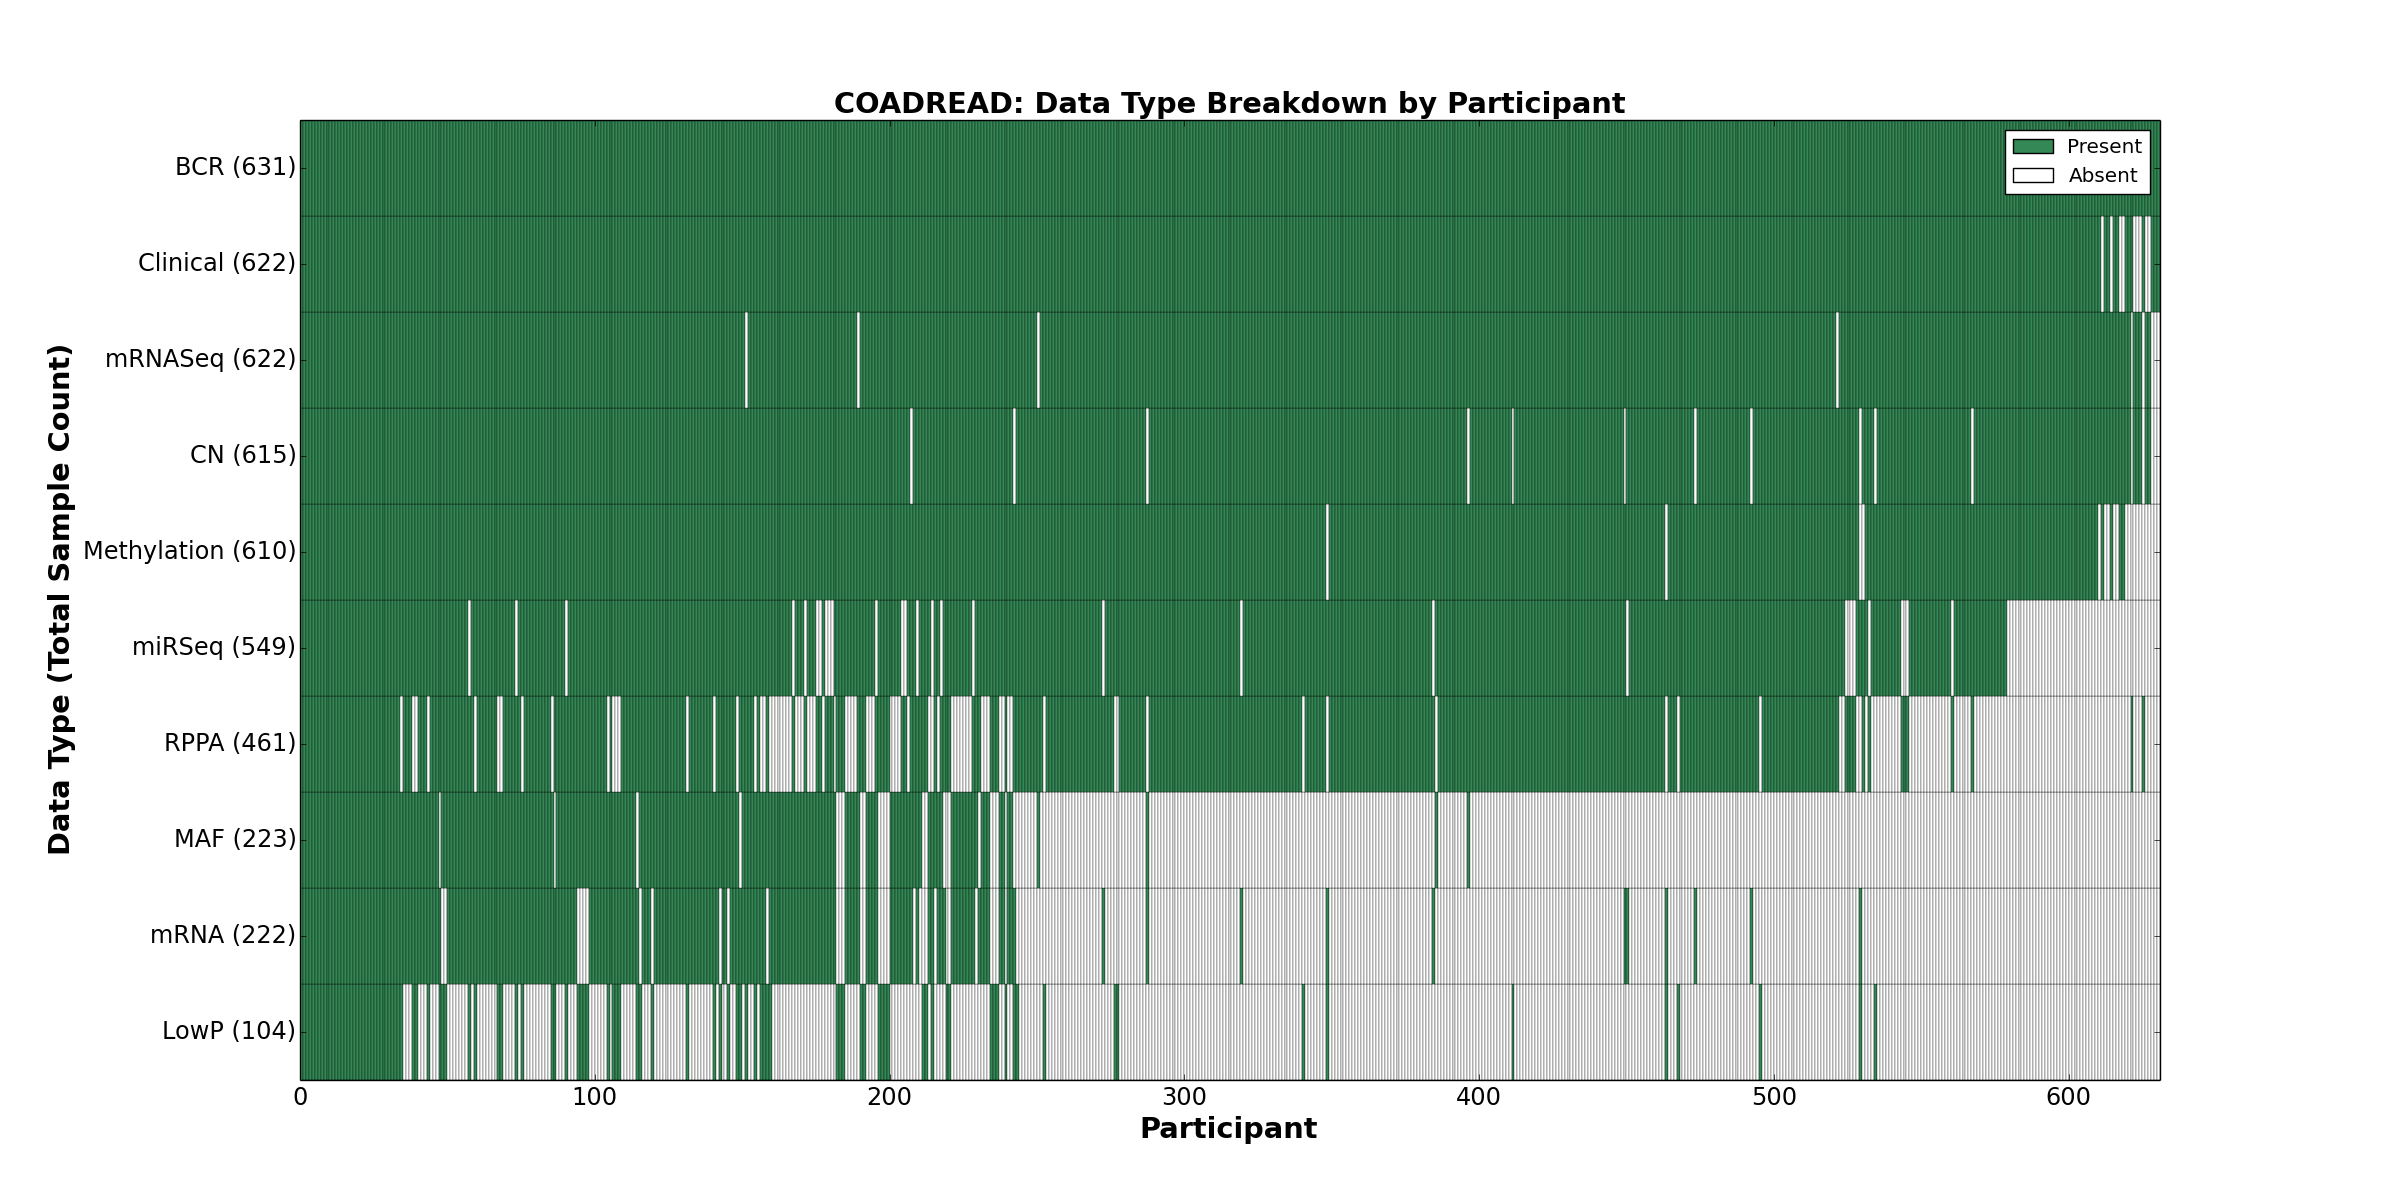Click the Absent legend text label
Image resolution: width=2400 pixels, height=1200 pixels.
[2103, 176]
